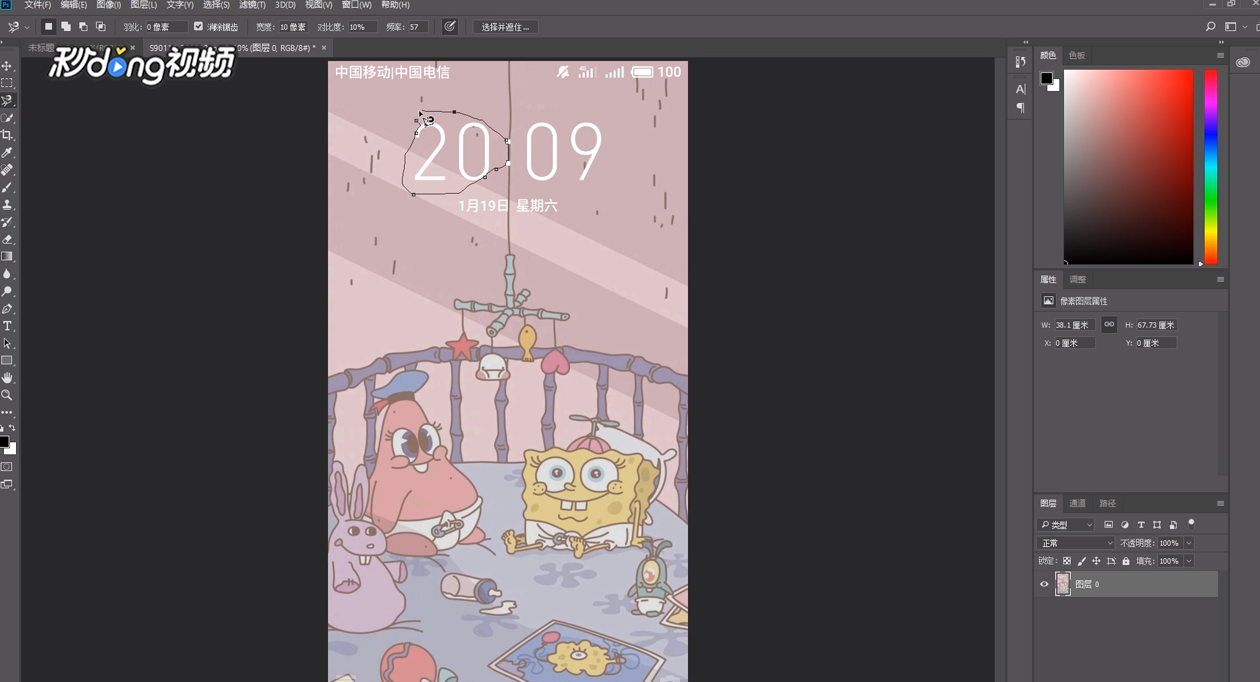Select the Hand tool
Image resolution: width=1260 pixels, height=682 pixels.
pyautogui.click(x=7, y=378)
